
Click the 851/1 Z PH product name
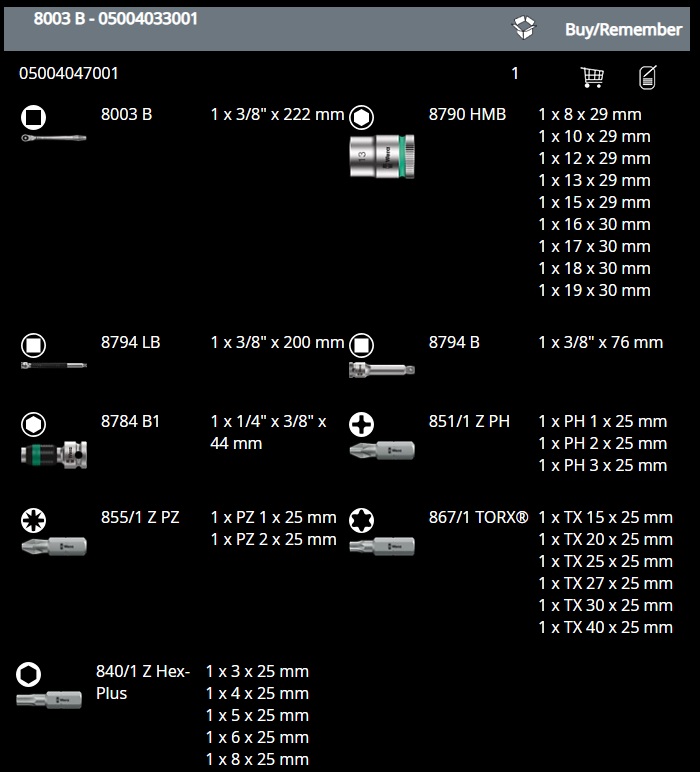pyautogui.click(x=469, y=421)
